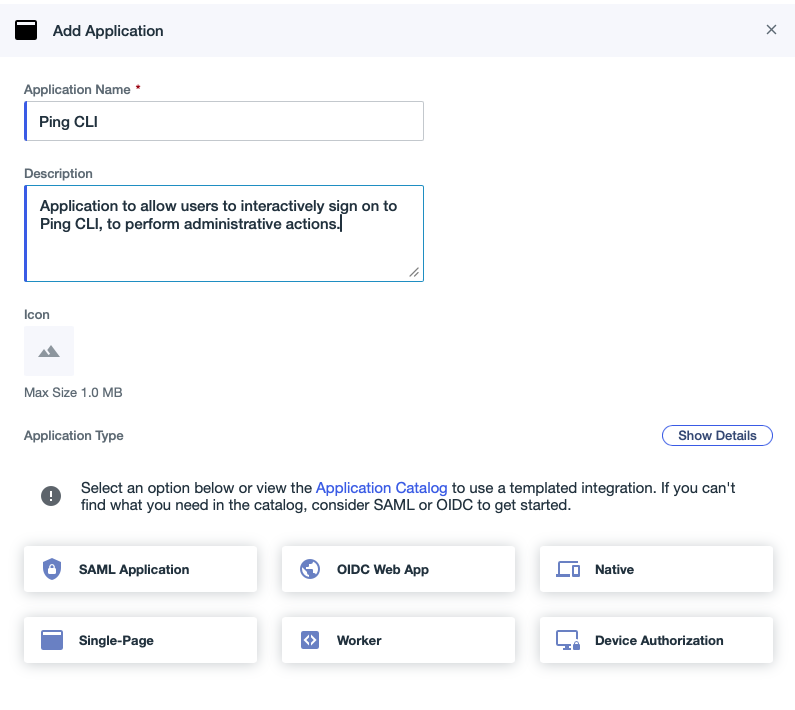Click the Application Name label
The image size is (795, 710).
tap(77, 89)
